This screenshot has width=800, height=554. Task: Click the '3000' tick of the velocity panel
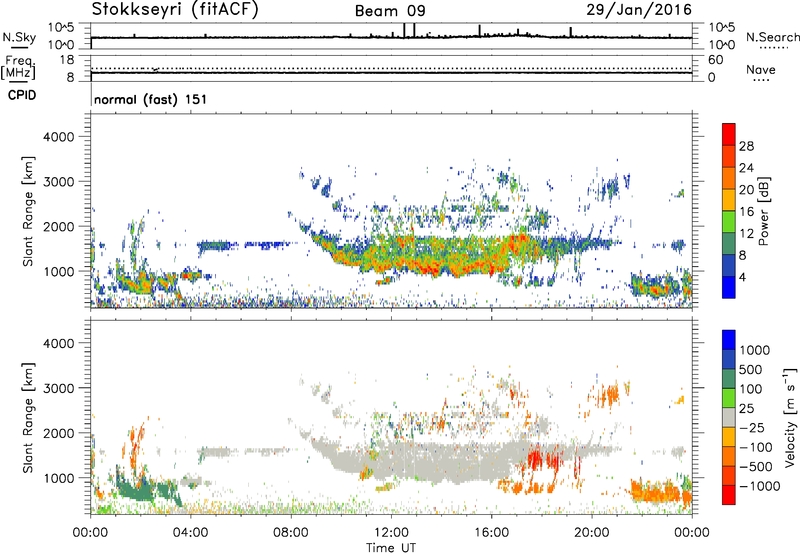click(59, 388)
